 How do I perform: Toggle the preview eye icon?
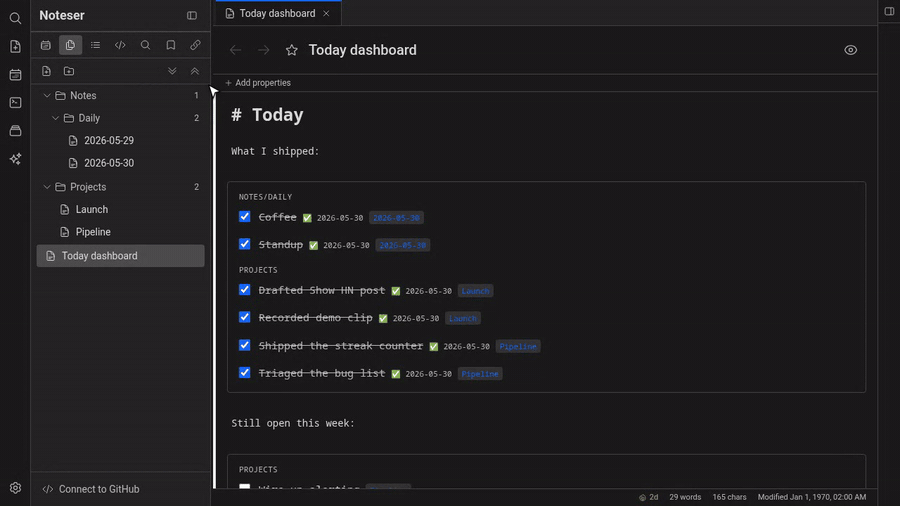(x=851, y=50)
